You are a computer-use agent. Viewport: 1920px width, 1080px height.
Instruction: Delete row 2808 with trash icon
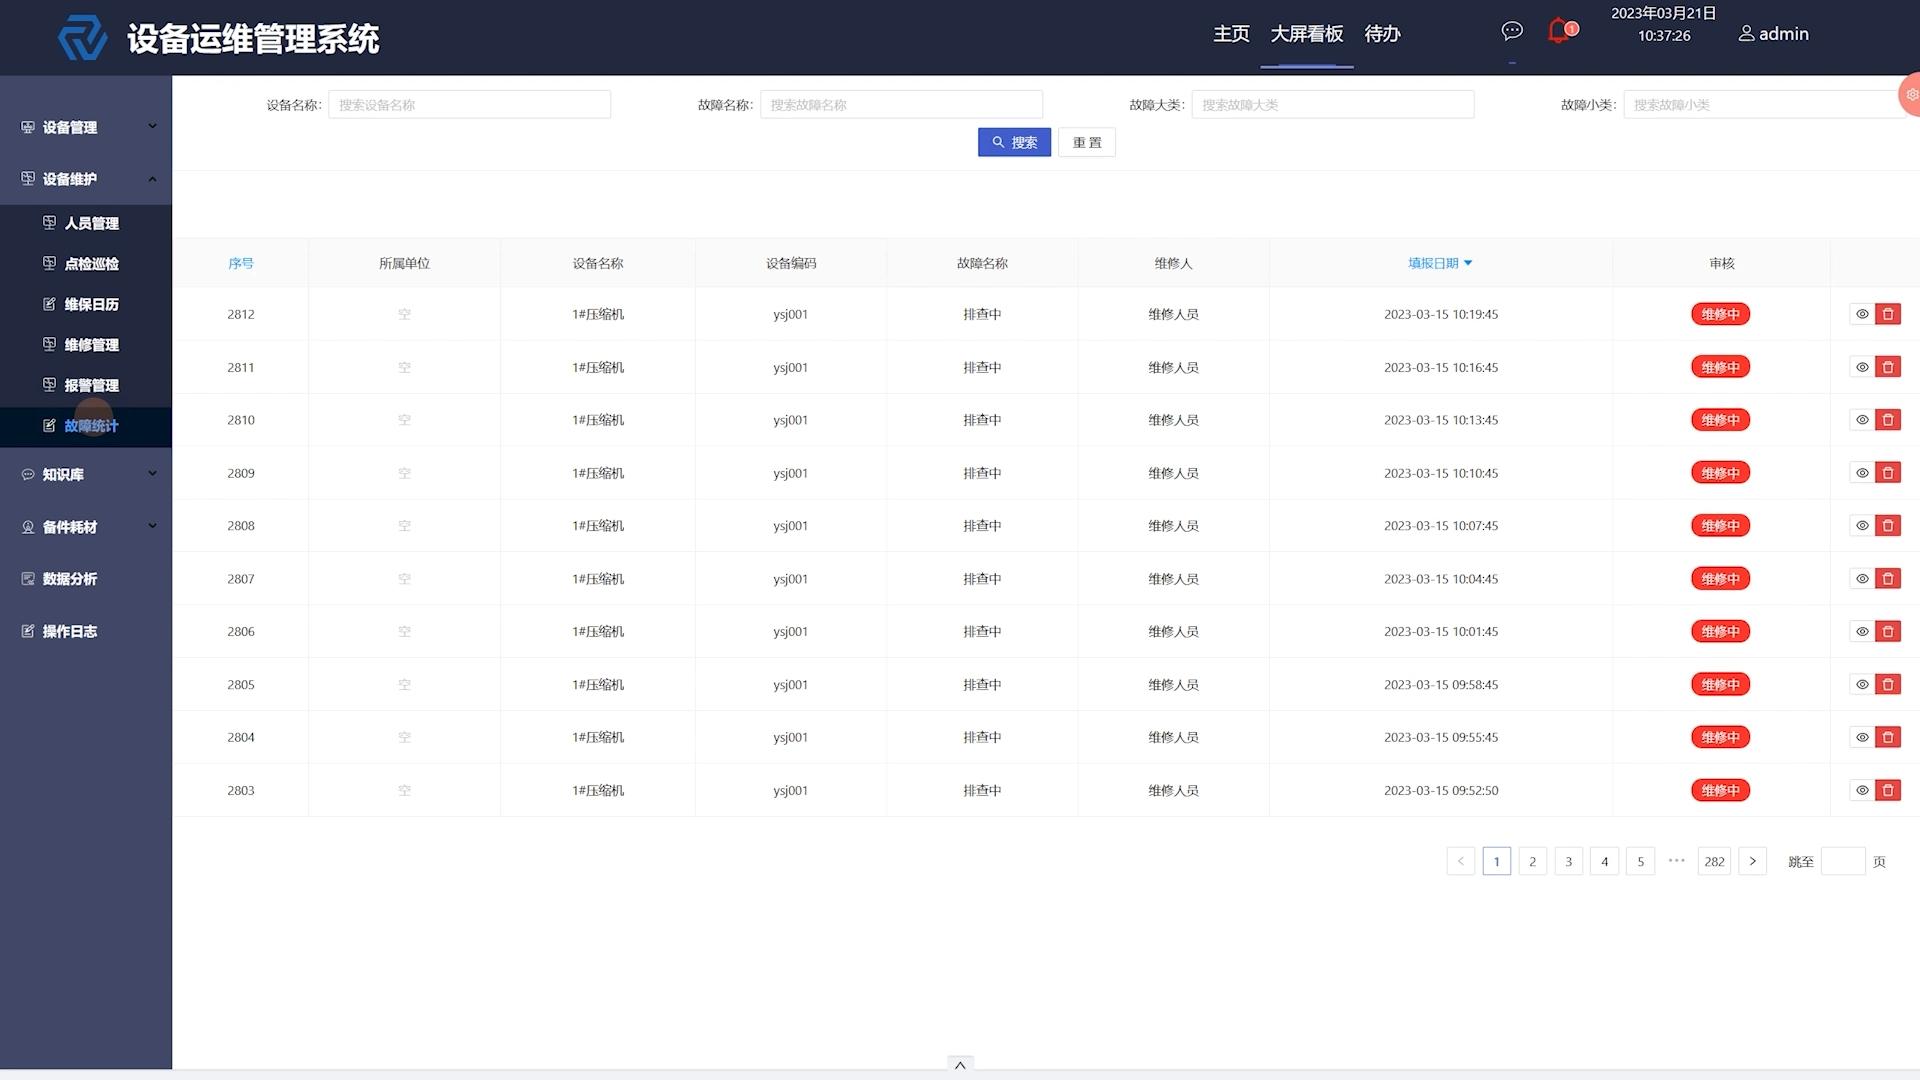coord(1888,525)
